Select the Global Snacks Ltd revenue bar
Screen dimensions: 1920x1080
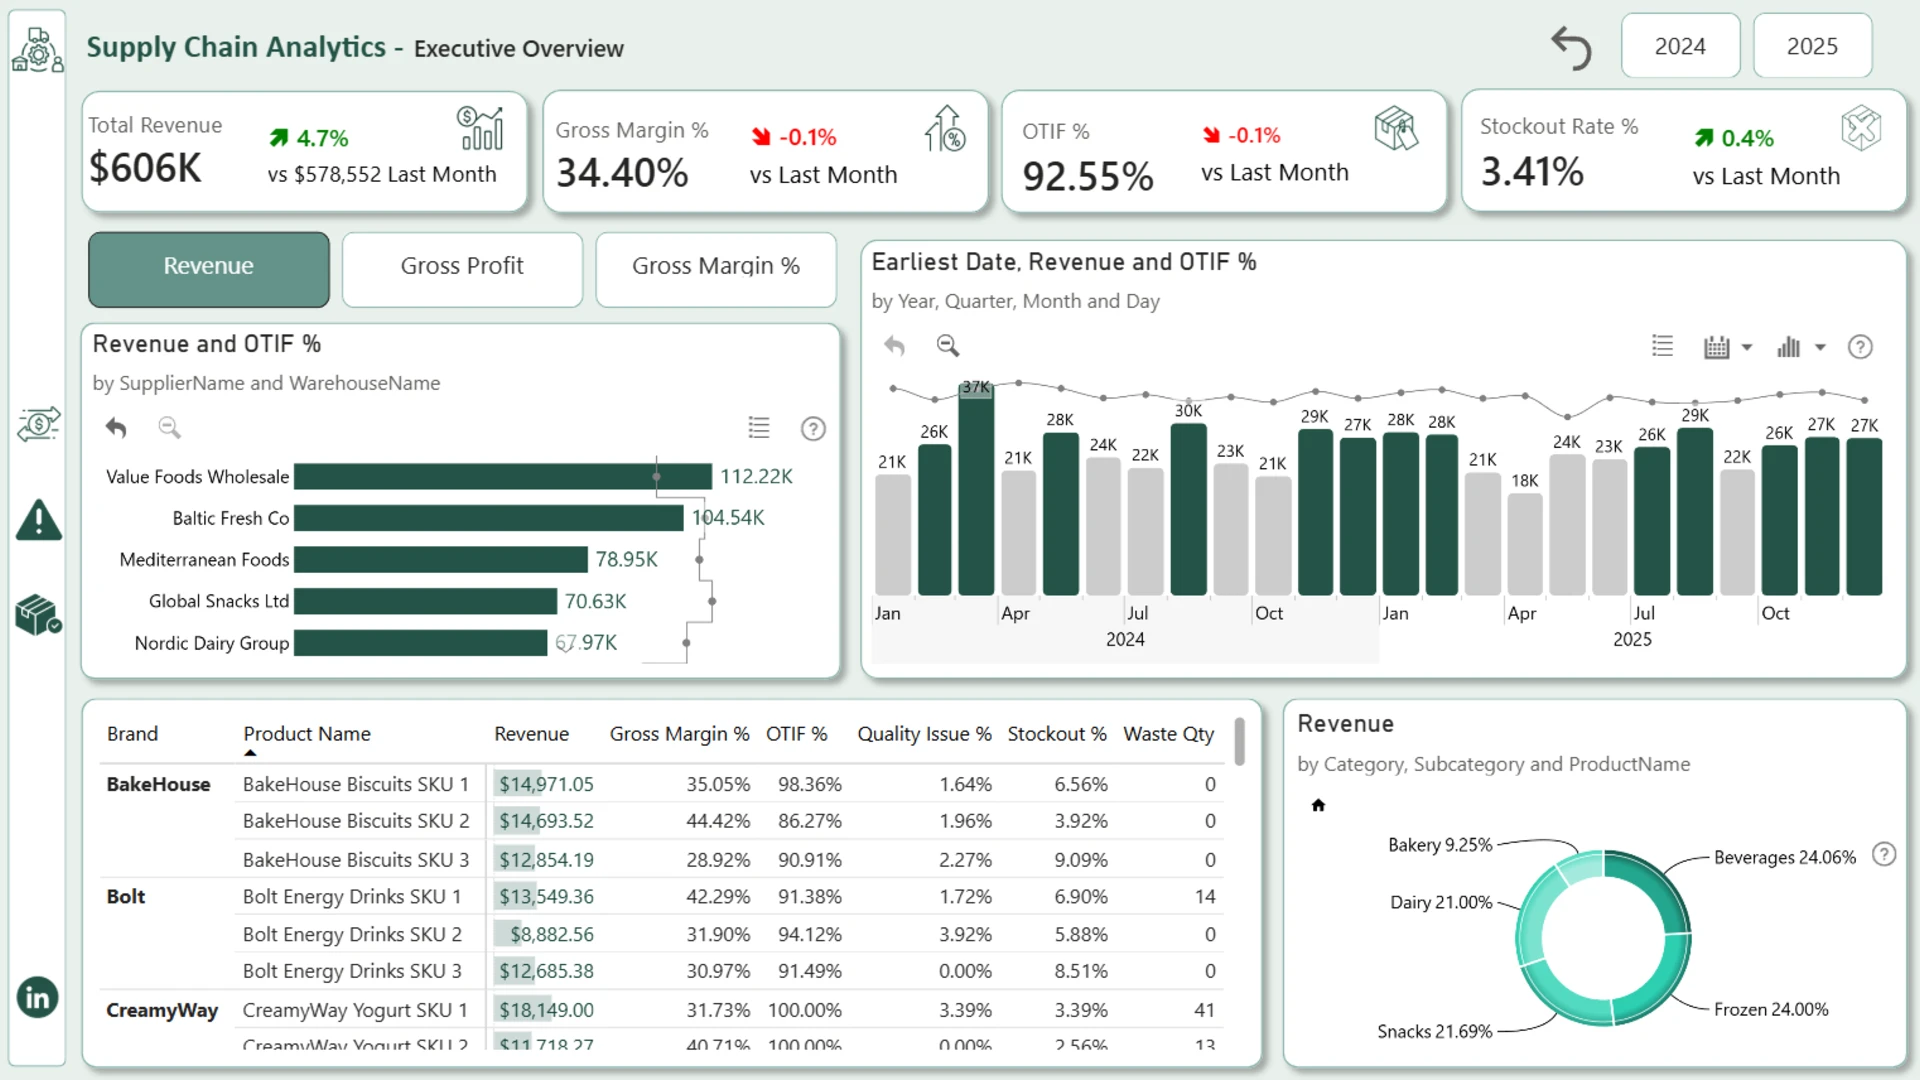click(425, 601)
